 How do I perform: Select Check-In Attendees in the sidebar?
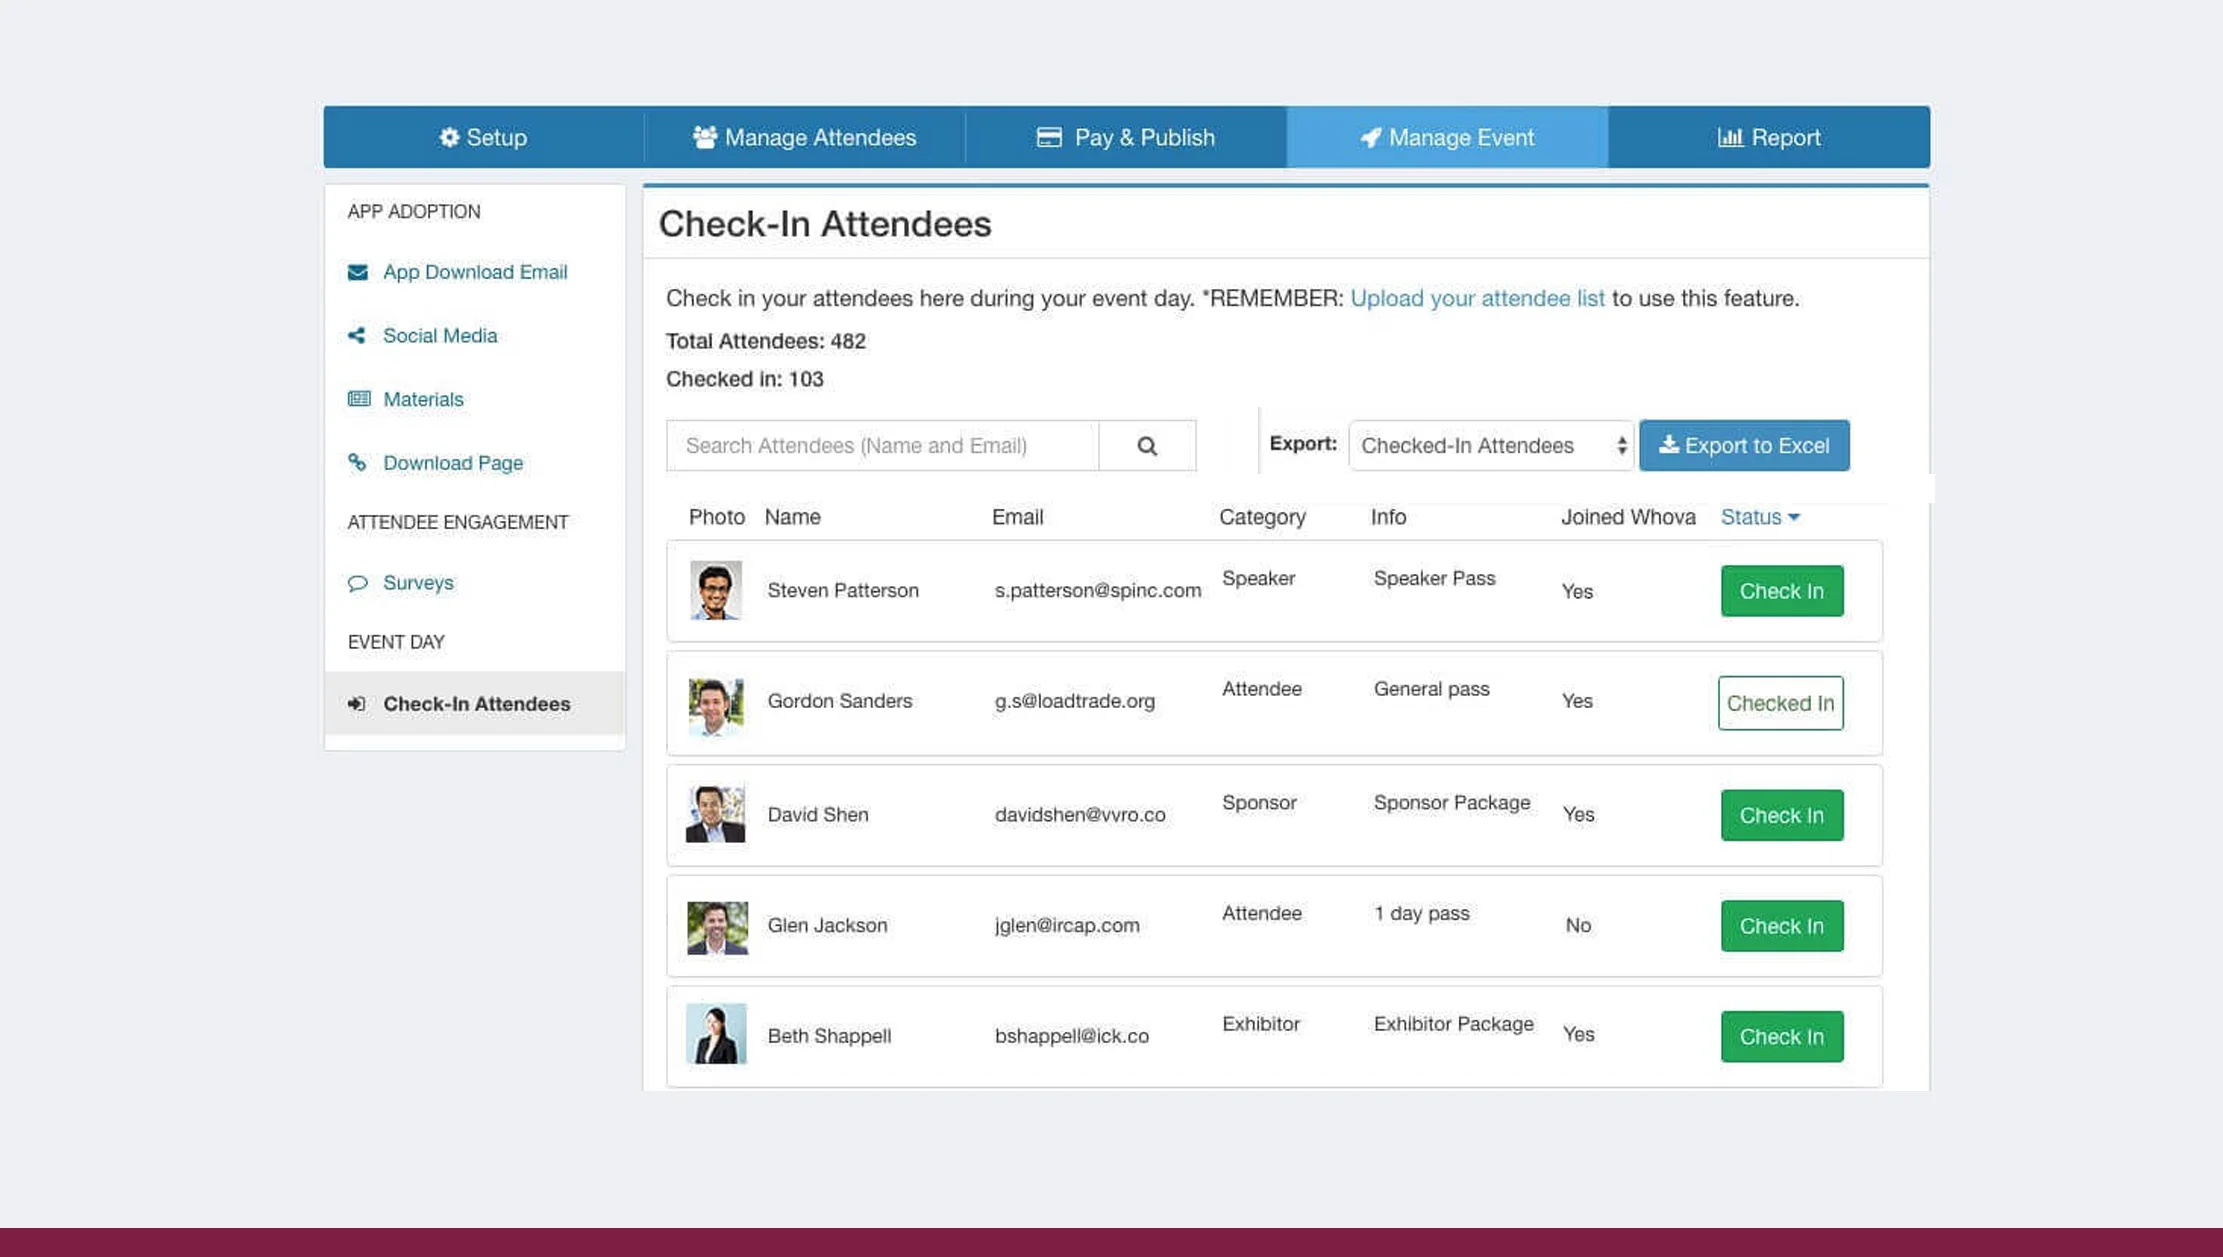(x=476, y=703)
